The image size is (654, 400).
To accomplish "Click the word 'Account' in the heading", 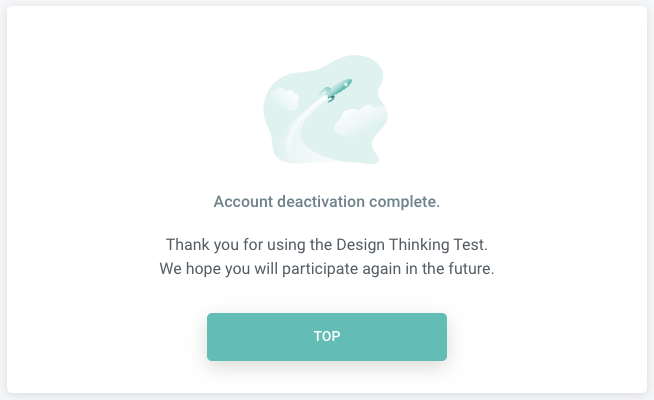I will [243, 201].
